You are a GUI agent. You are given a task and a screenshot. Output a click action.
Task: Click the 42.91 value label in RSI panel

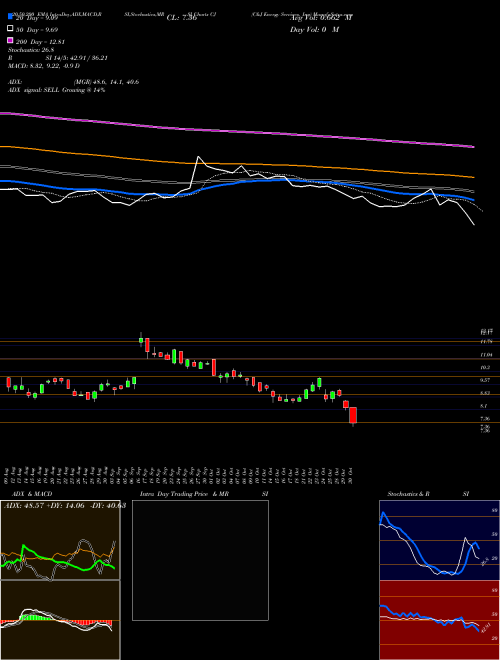coord(485,627)
